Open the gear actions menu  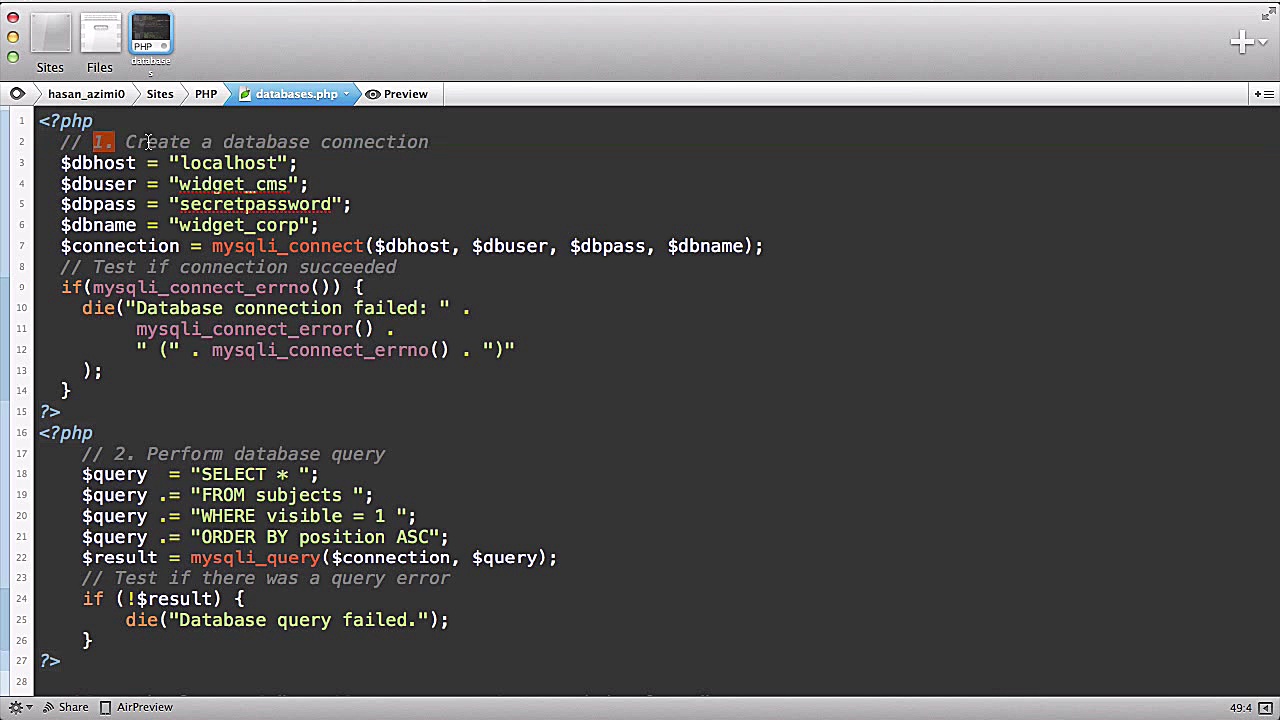pos(20,707)
